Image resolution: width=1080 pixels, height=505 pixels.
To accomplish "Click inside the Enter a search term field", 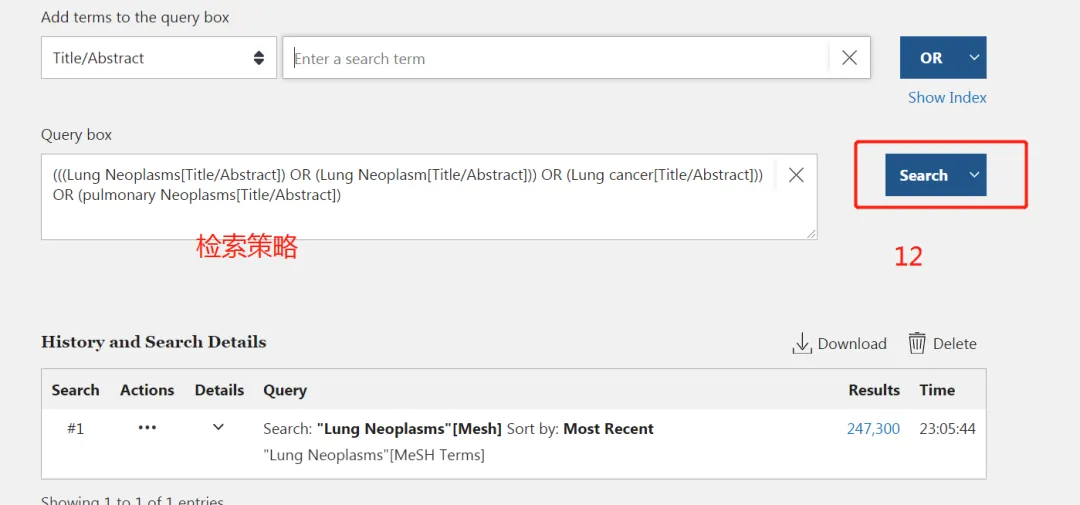I will [555, 58].
